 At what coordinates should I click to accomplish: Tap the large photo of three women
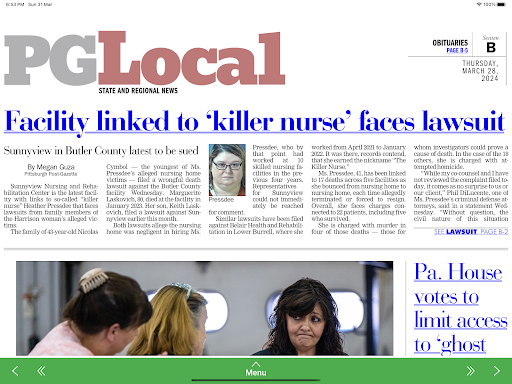tap(204, 308)
